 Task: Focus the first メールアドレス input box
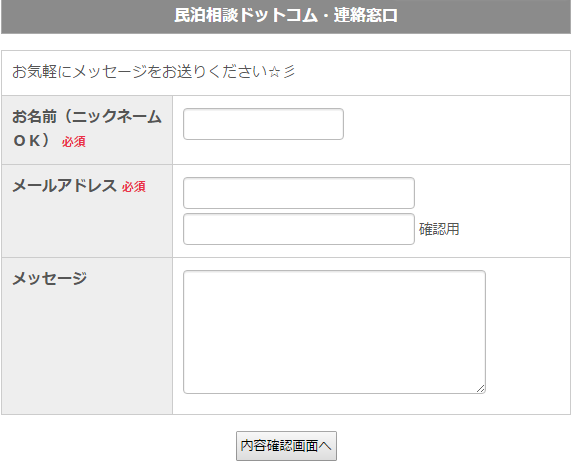(299, 193)
